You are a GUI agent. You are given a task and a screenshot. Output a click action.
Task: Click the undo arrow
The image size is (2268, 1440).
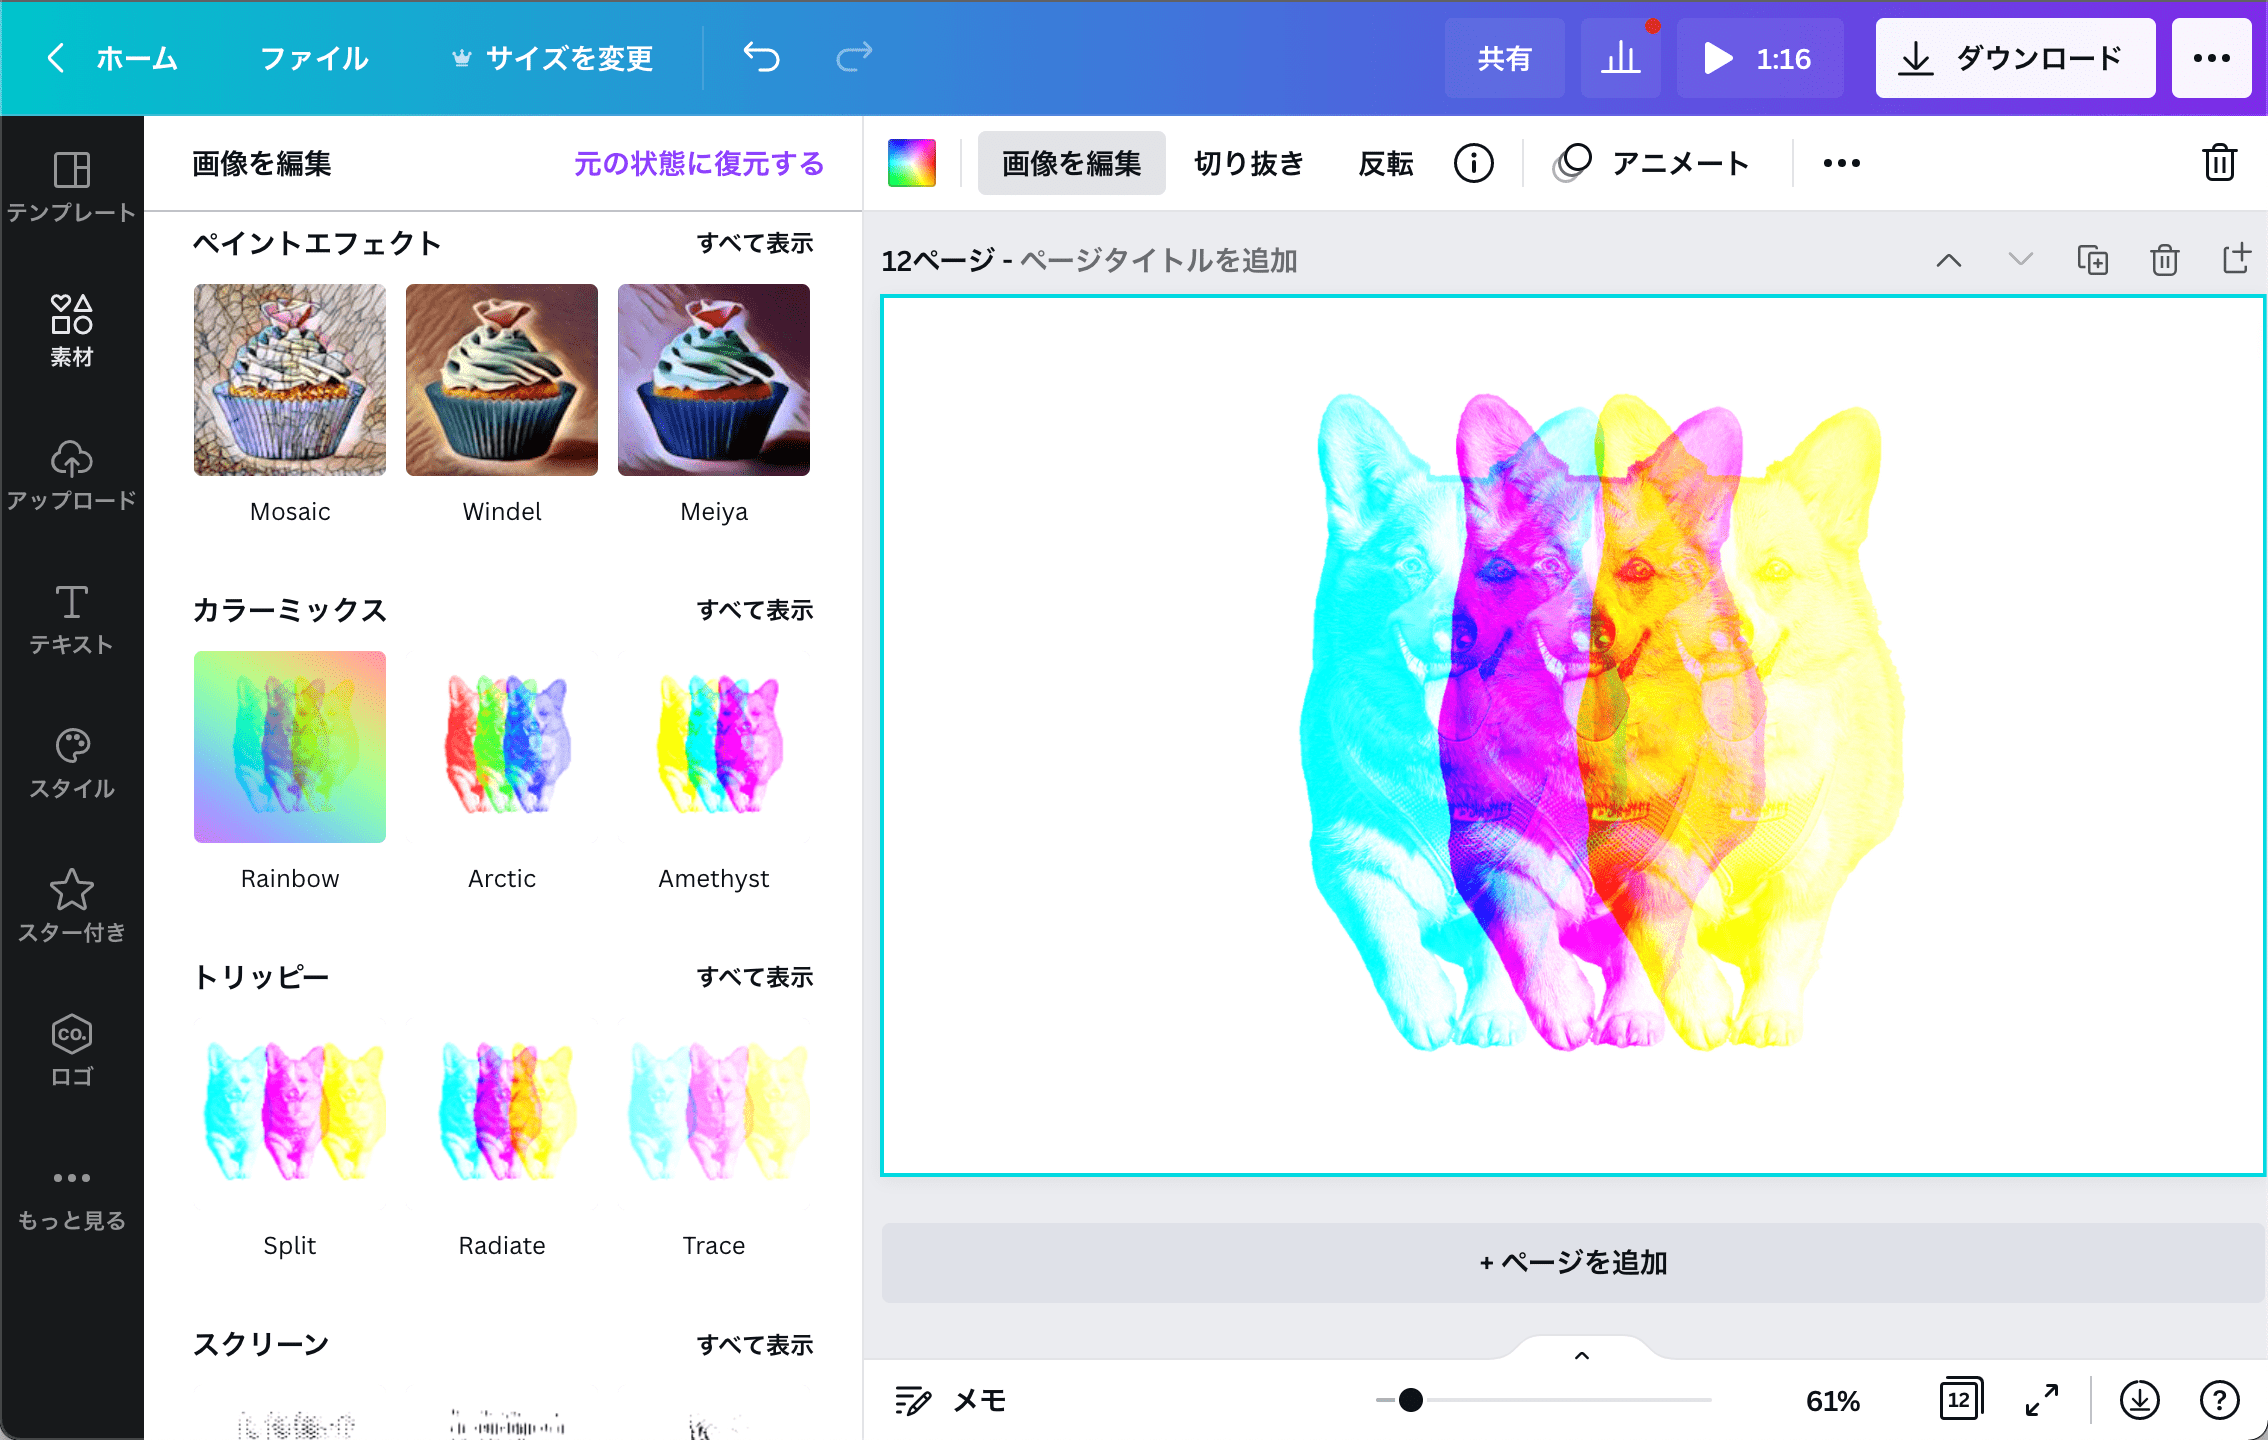point(760,57)
